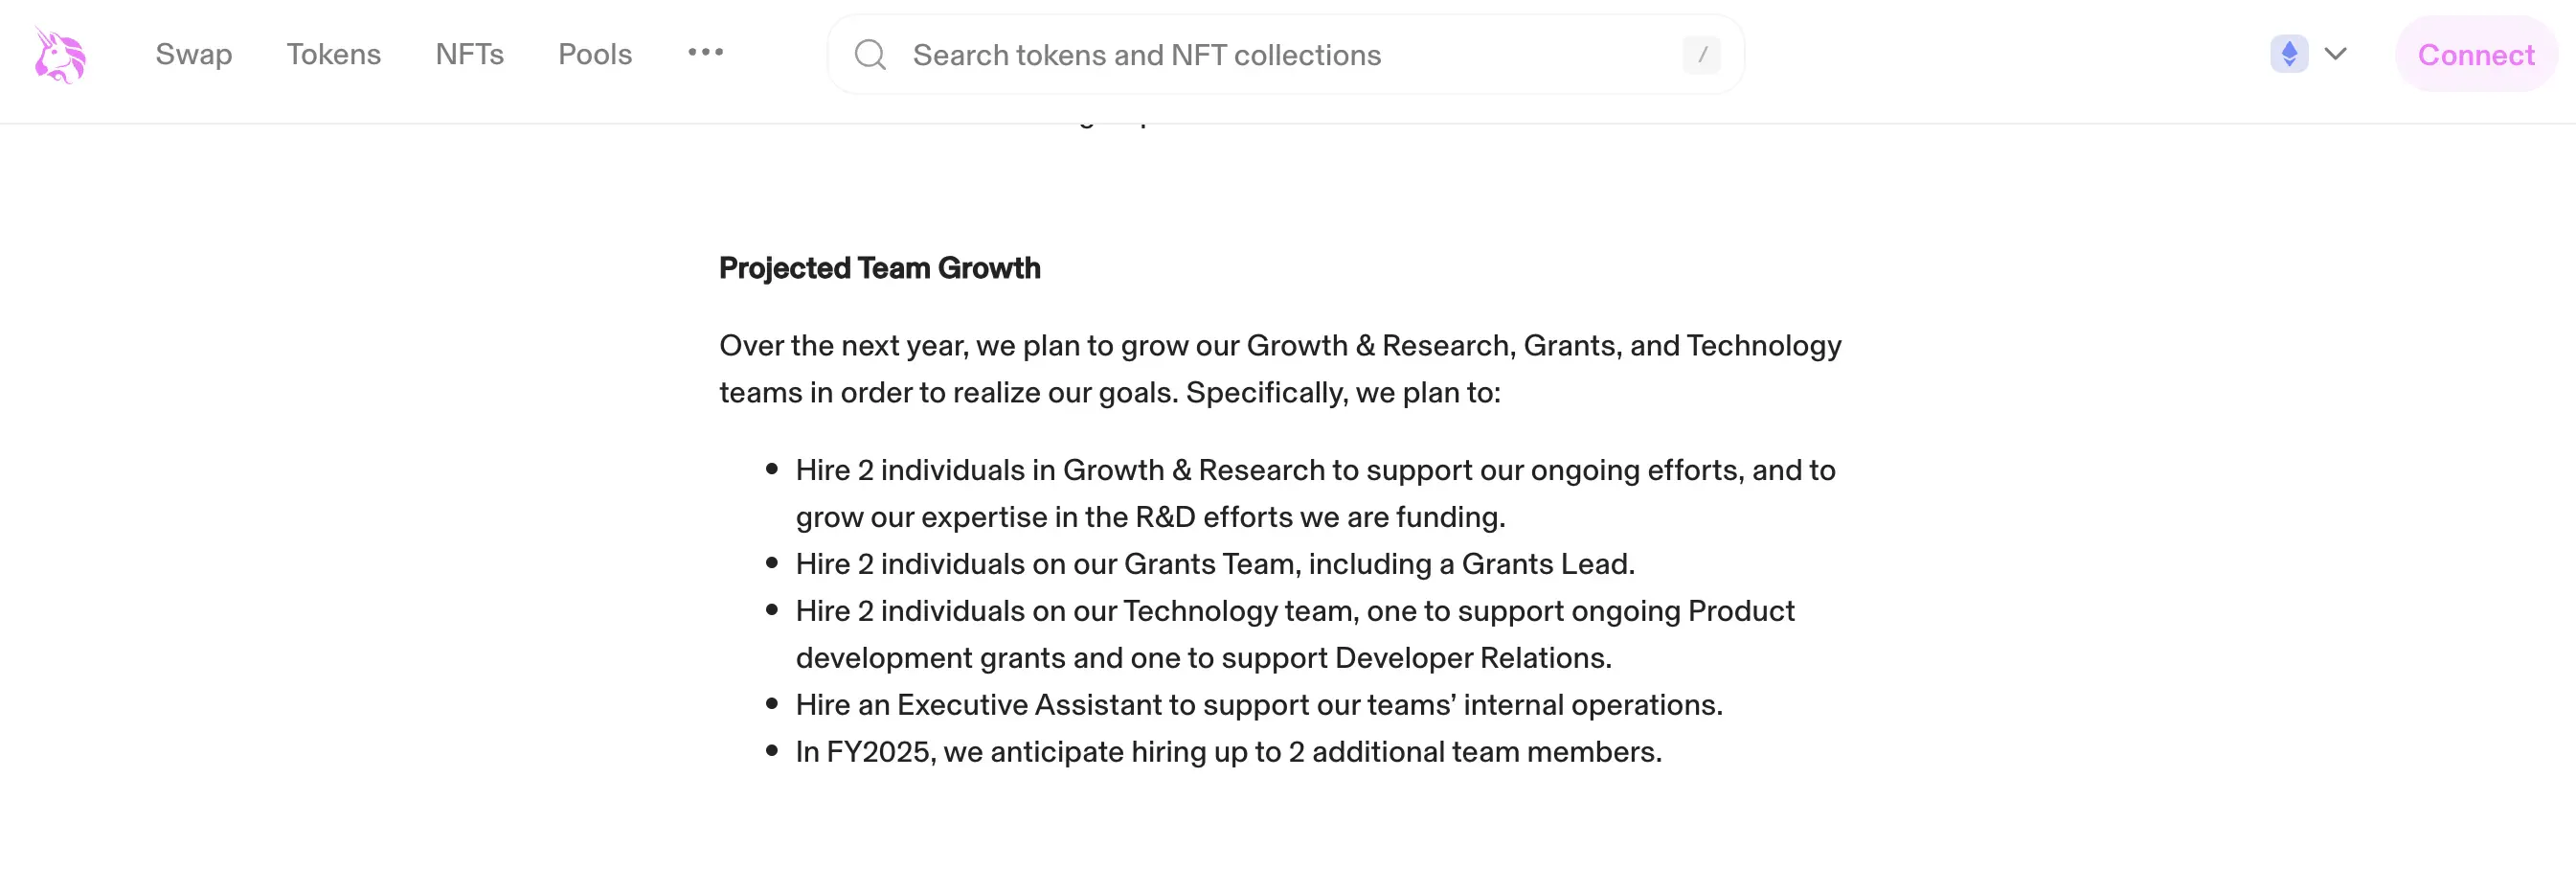
Task: Click the Projected Team Growth heading
Action: pos(879,268)
